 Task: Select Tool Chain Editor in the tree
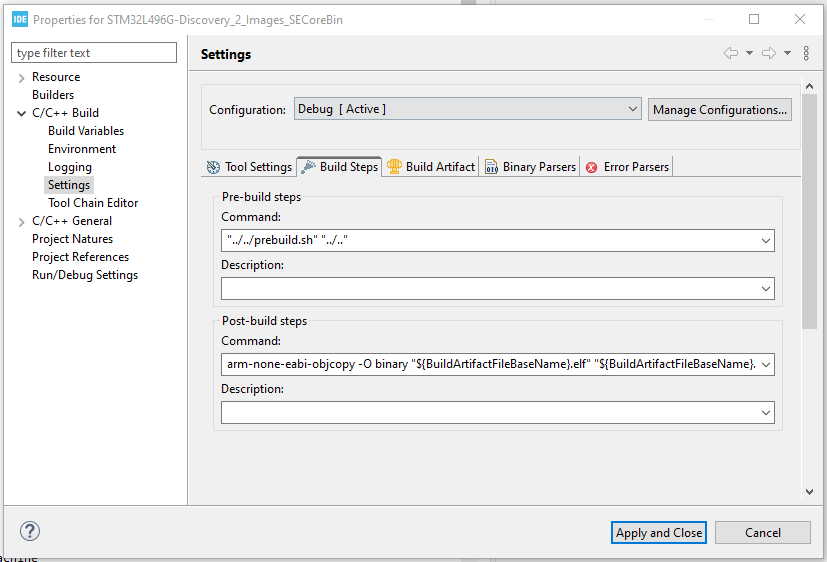click(x=93, y=203)
